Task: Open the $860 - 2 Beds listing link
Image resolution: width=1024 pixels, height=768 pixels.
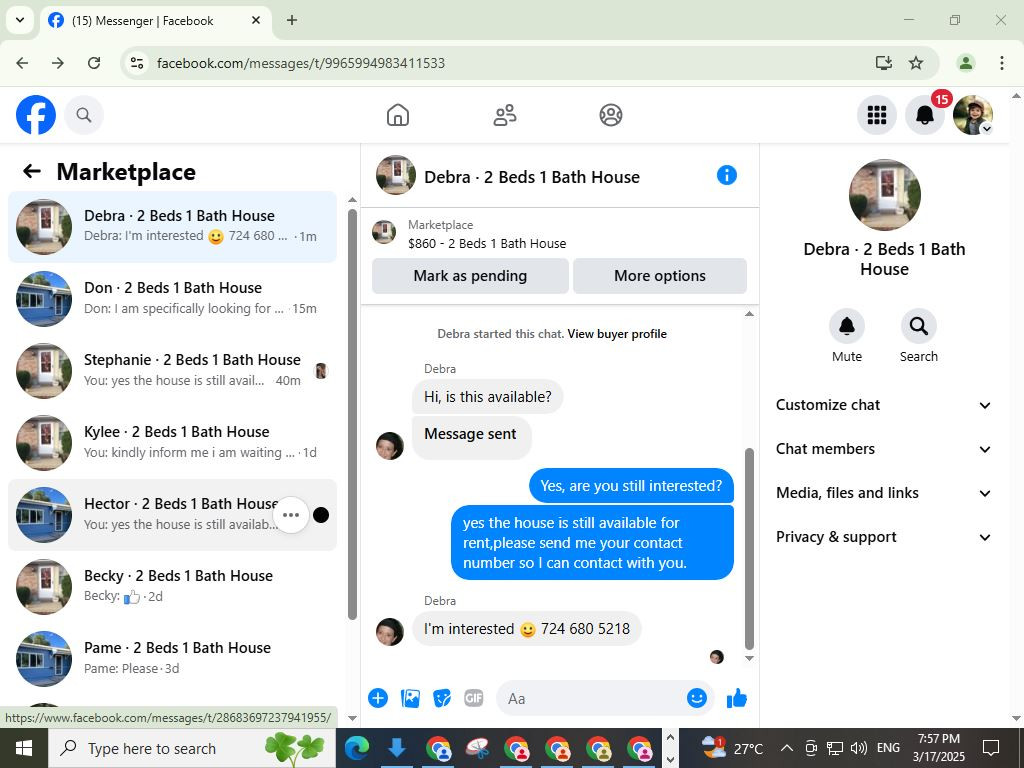Action: pos(487,244)
